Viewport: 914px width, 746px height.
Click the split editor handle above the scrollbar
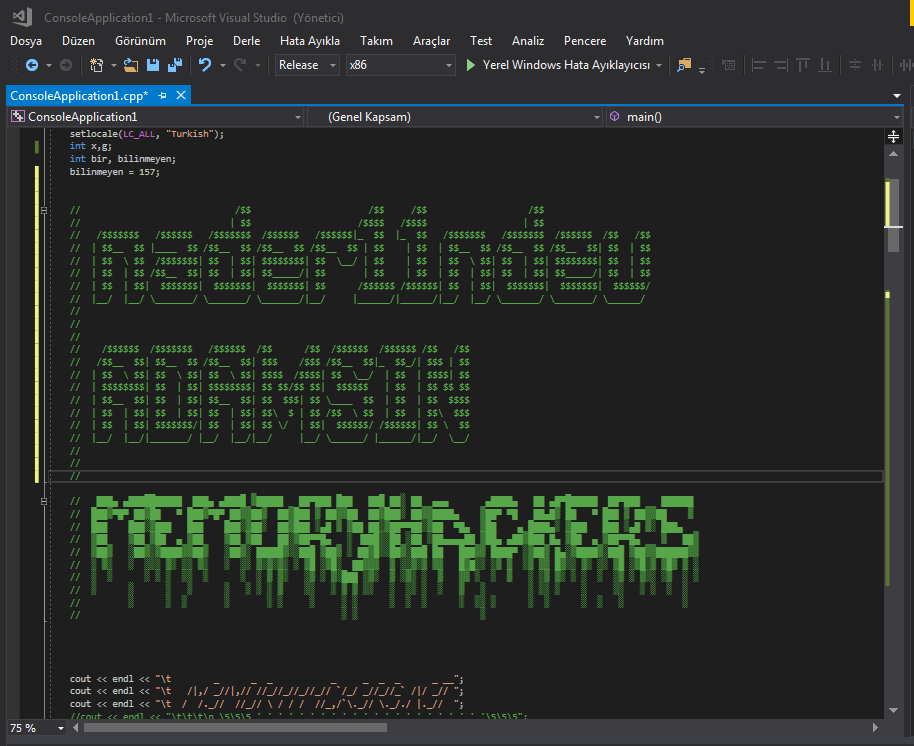pyautogui.click(x=893, y=137)
